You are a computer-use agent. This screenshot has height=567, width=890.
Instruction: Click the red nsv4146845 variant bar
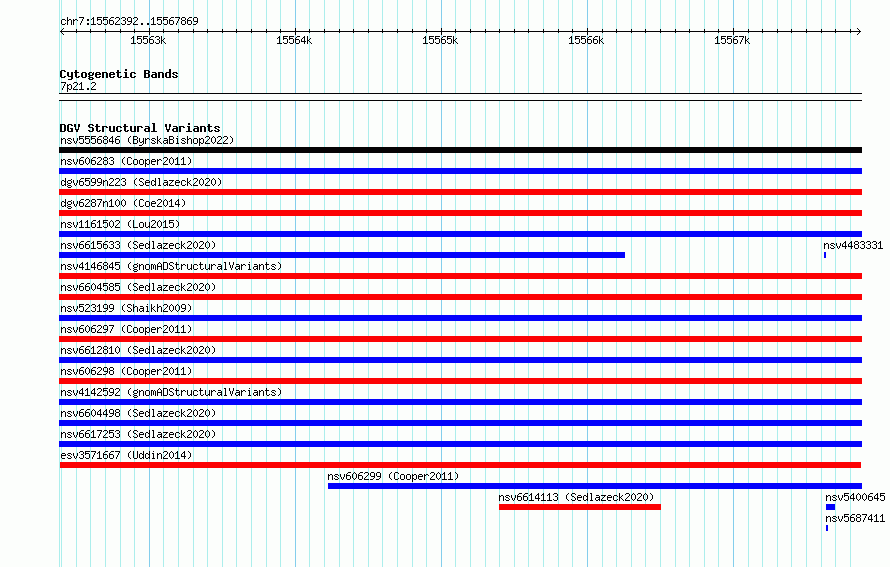[x=460, y=276]
